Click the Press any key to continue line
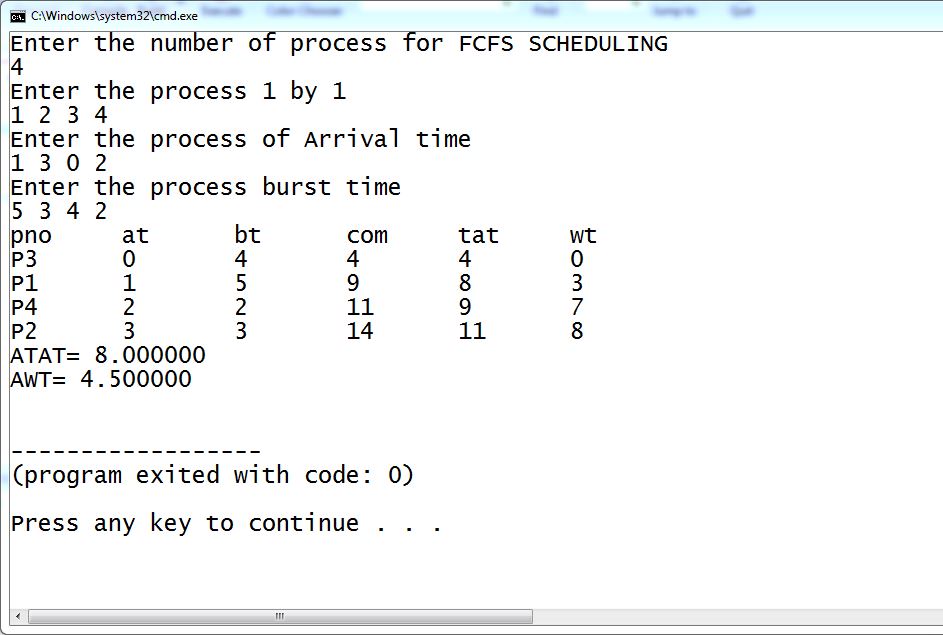The image size is (943, 635). 227,523
